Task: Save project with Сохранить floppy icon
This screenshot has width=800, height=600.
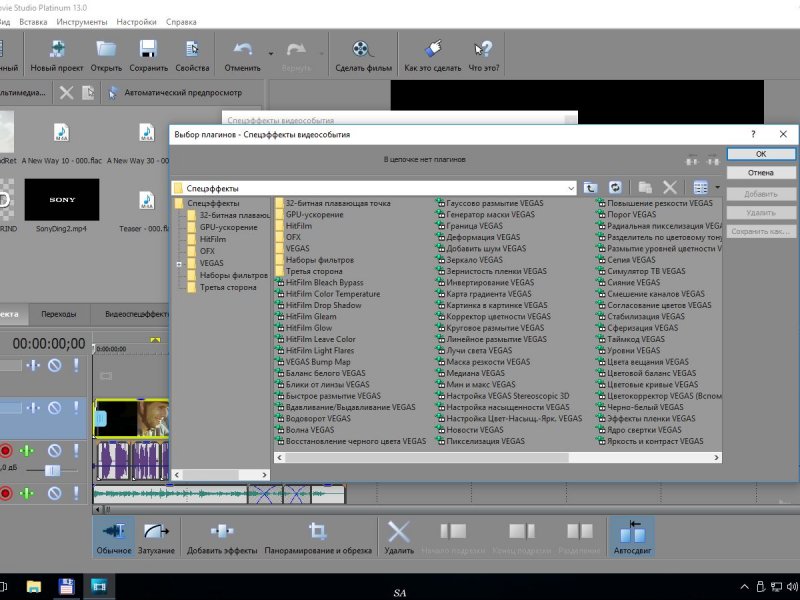Action: [148, 56]
